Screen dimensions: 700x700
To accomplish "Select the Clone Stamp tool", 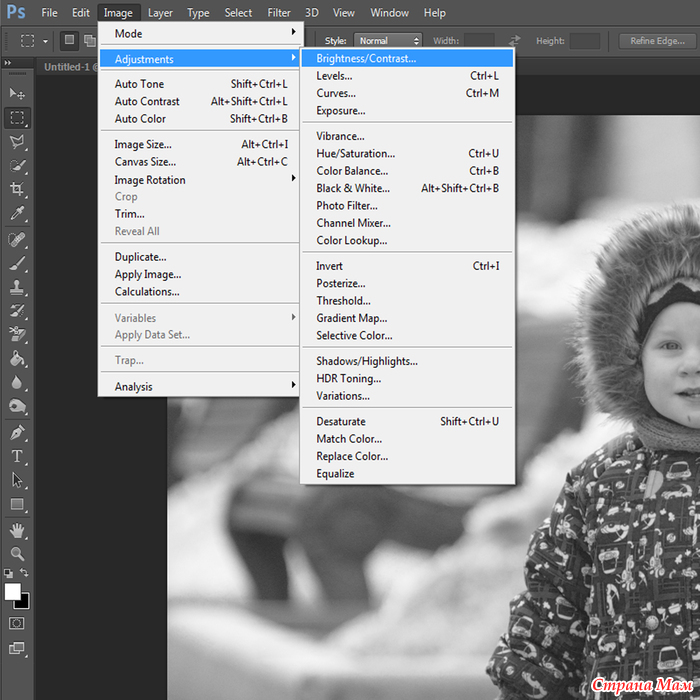I will click(17, 287).
